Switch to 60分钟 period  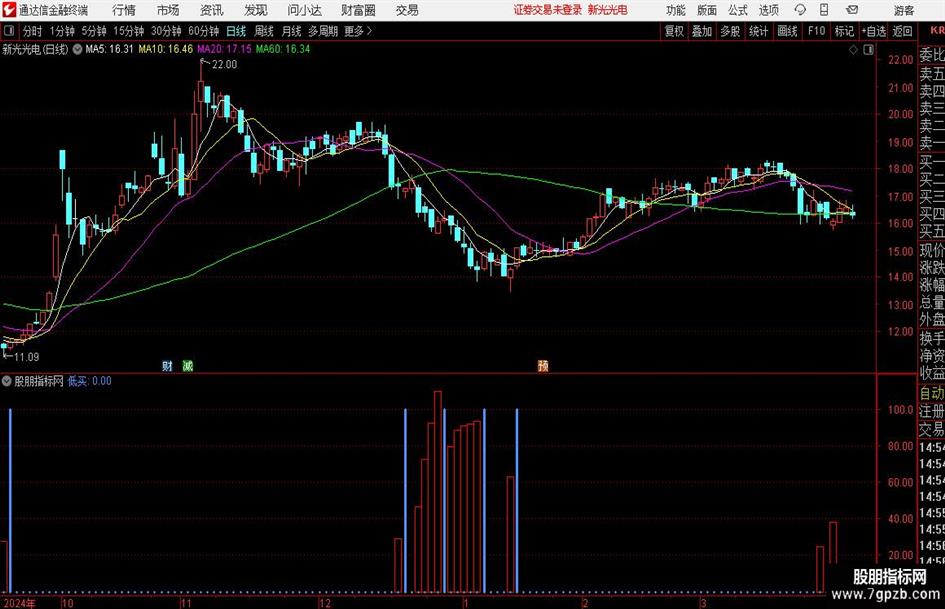tap(203, 31)
